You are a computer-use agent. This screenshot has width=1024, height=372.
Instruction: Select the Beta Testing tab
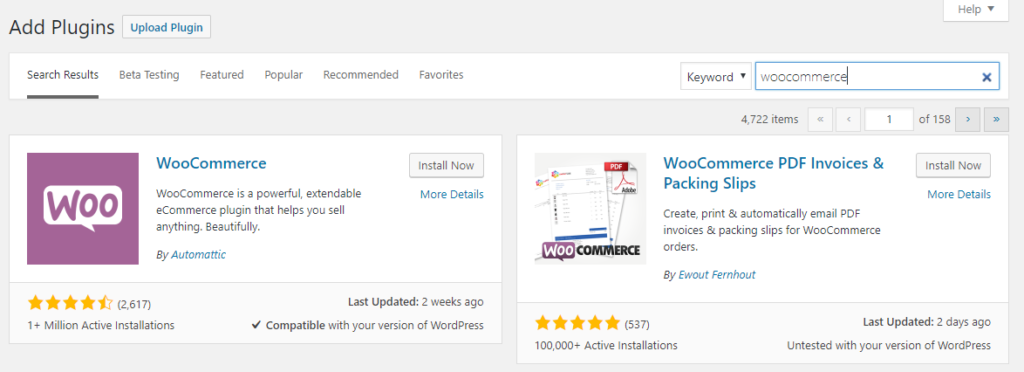click(x=149, y=74)
